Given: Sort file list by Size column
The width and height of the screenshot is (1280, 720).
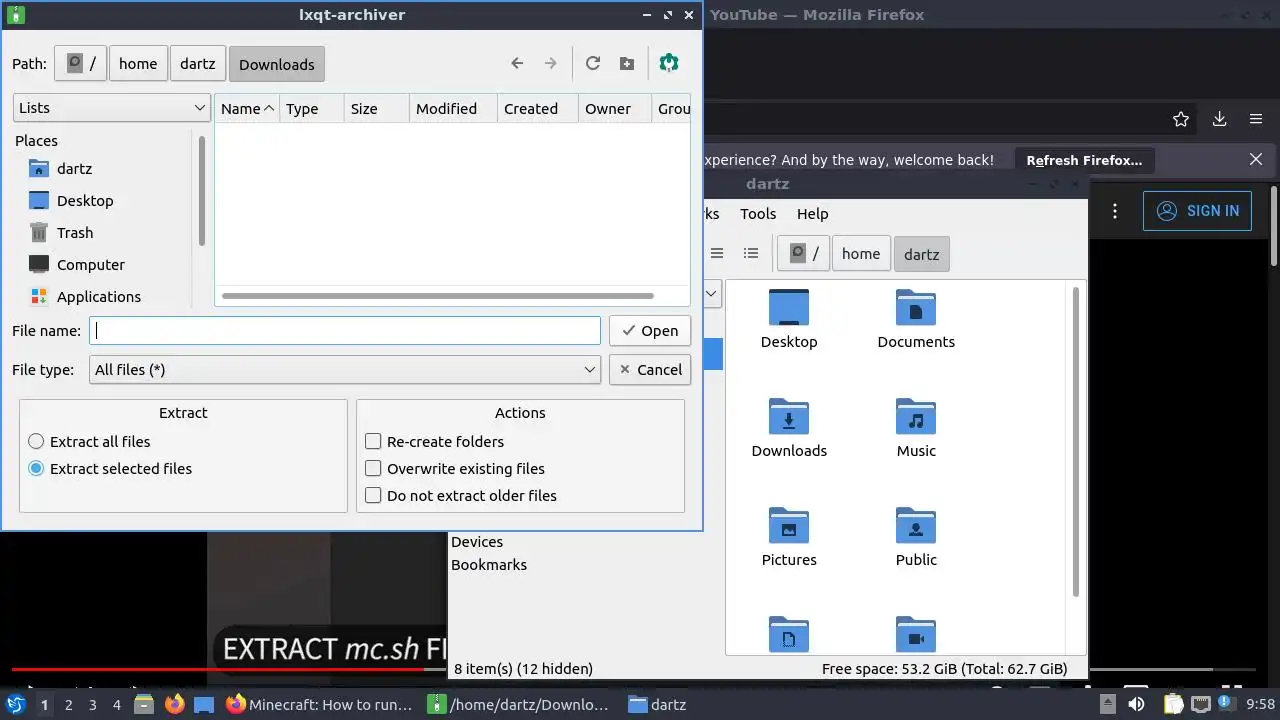Looking at the screenshot, I should 376,108.
